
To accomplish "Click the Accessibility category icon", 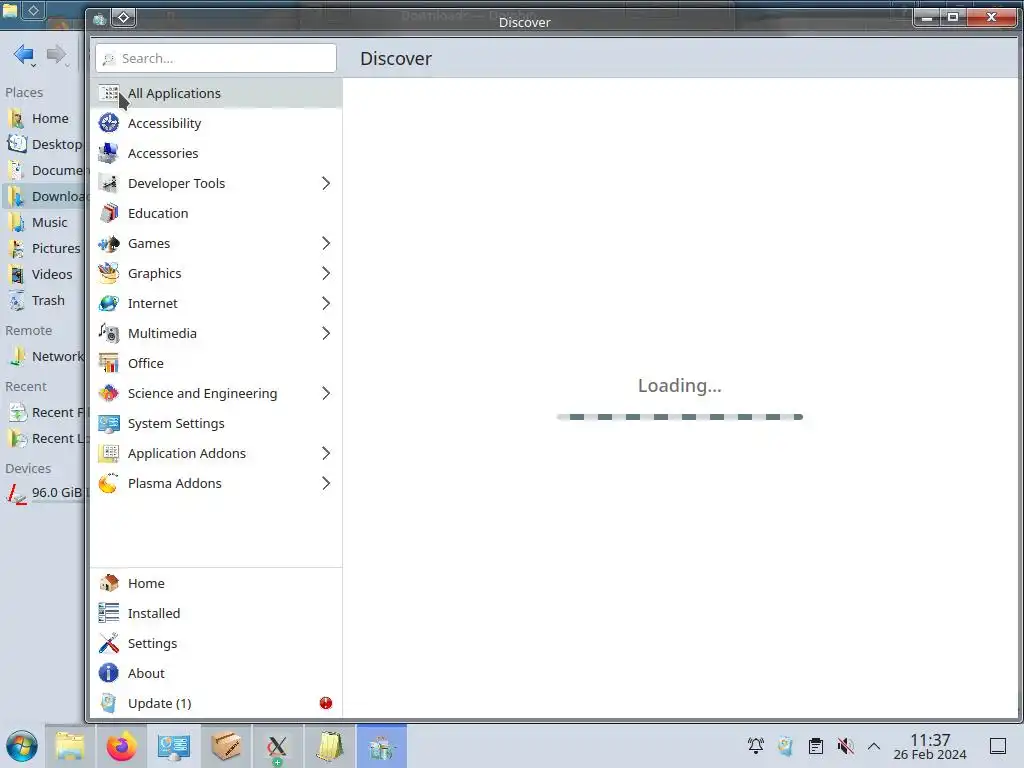I will (x=108, y=123).
